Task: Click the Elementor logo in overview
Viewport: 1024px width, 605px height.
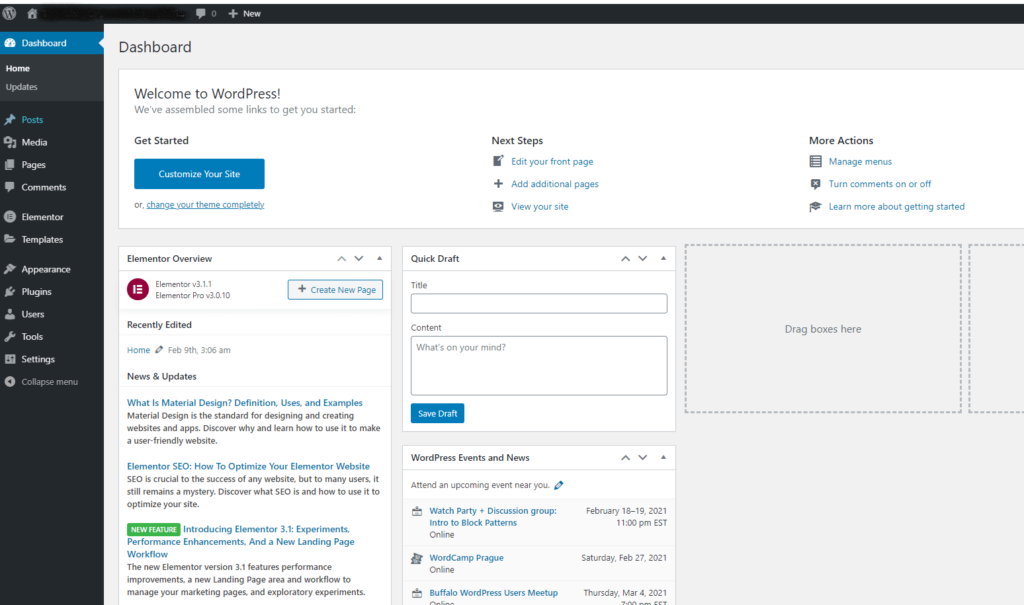Action: [138, 289]
